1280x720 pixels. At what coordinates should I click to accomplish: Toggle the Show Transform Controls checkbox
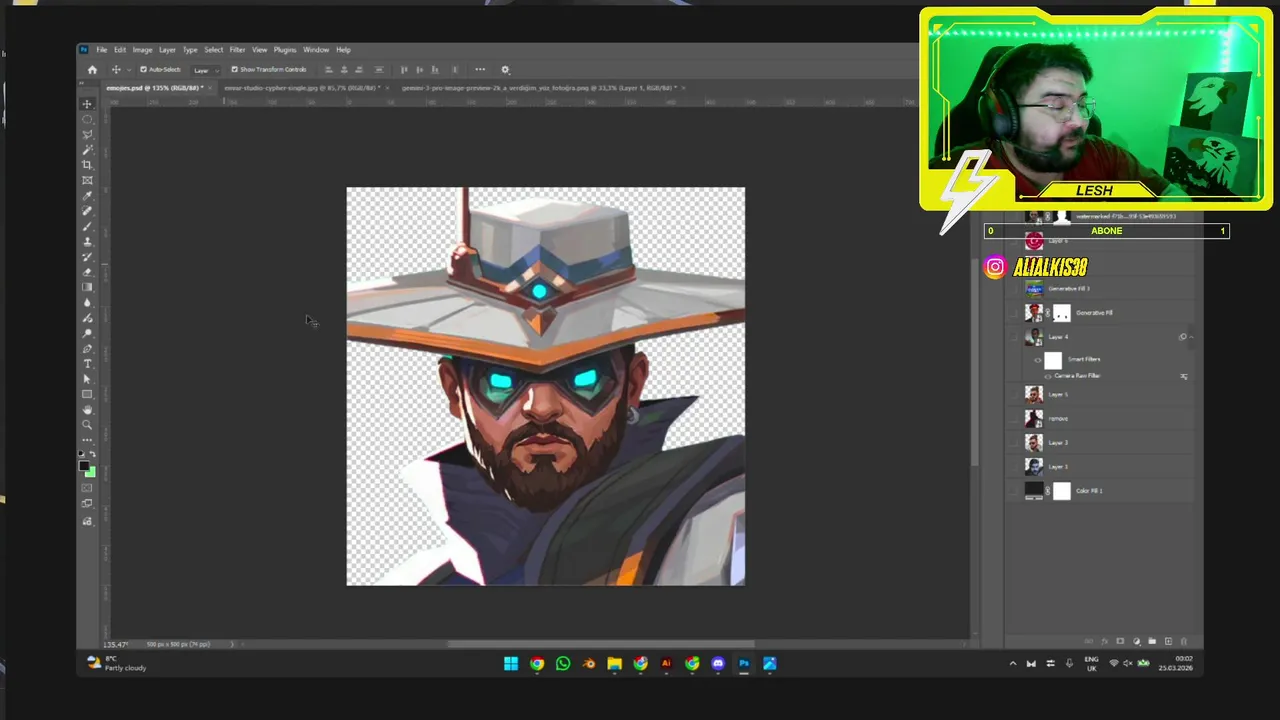pyautogui.click(x=235, y=69)
